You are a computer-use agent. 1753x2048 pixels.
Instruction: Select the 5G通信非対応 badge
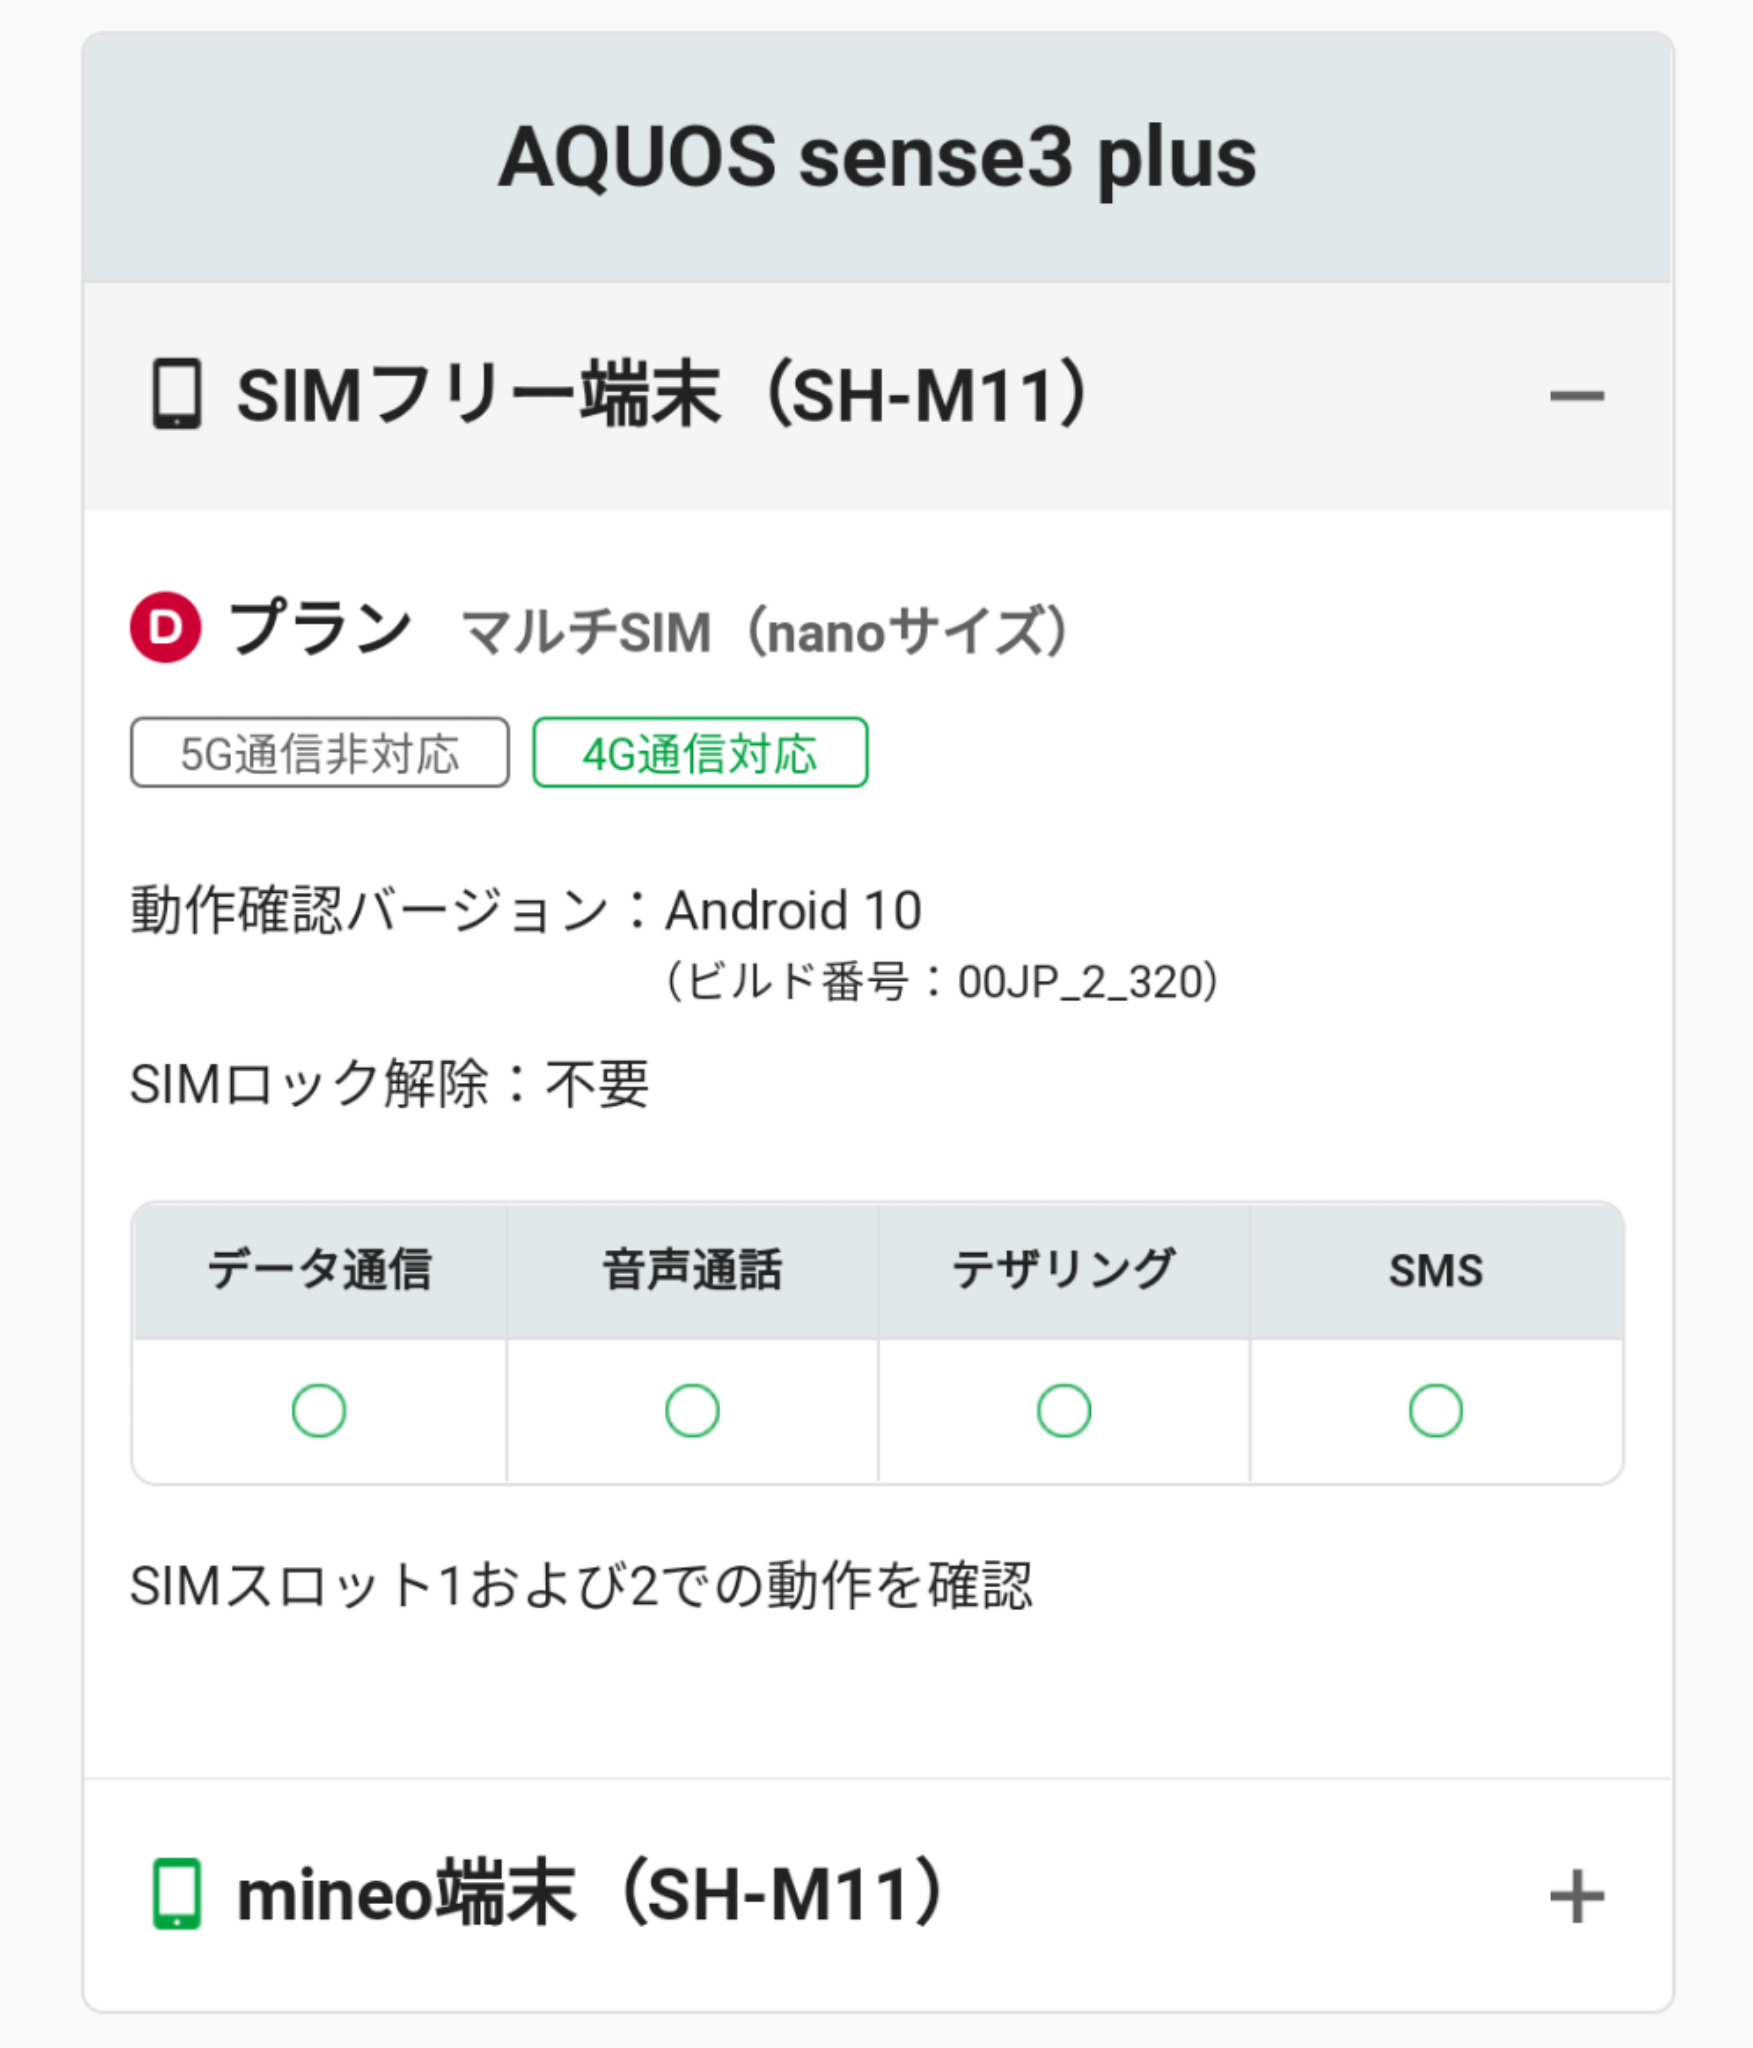[x=319, y=753]
